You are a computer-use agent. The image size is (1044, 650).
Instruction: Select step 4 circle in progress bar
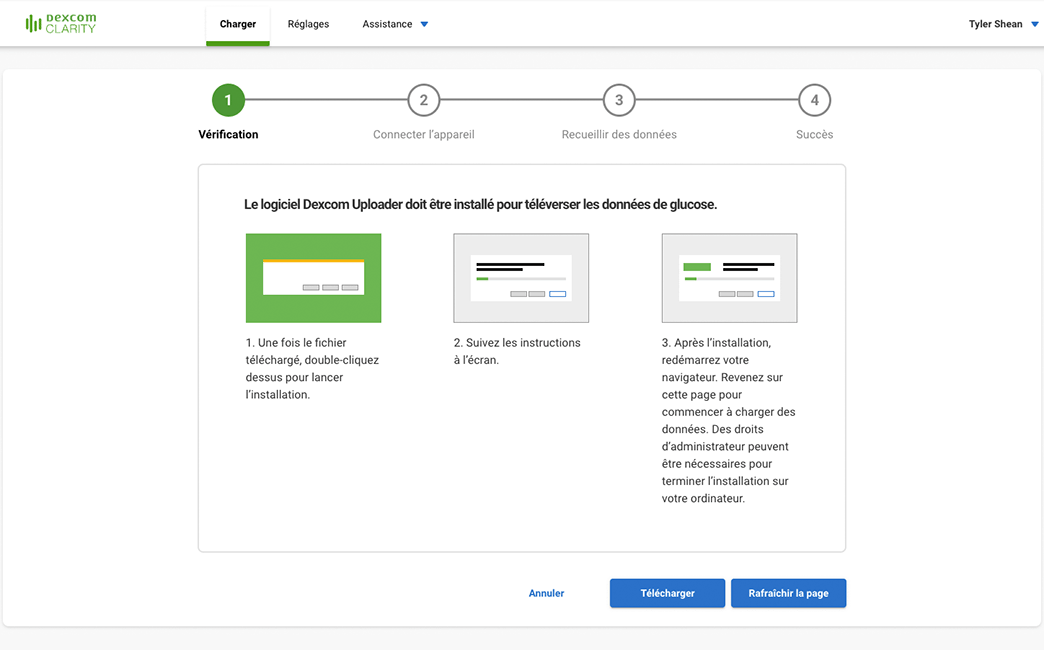[x=814, y=100]
